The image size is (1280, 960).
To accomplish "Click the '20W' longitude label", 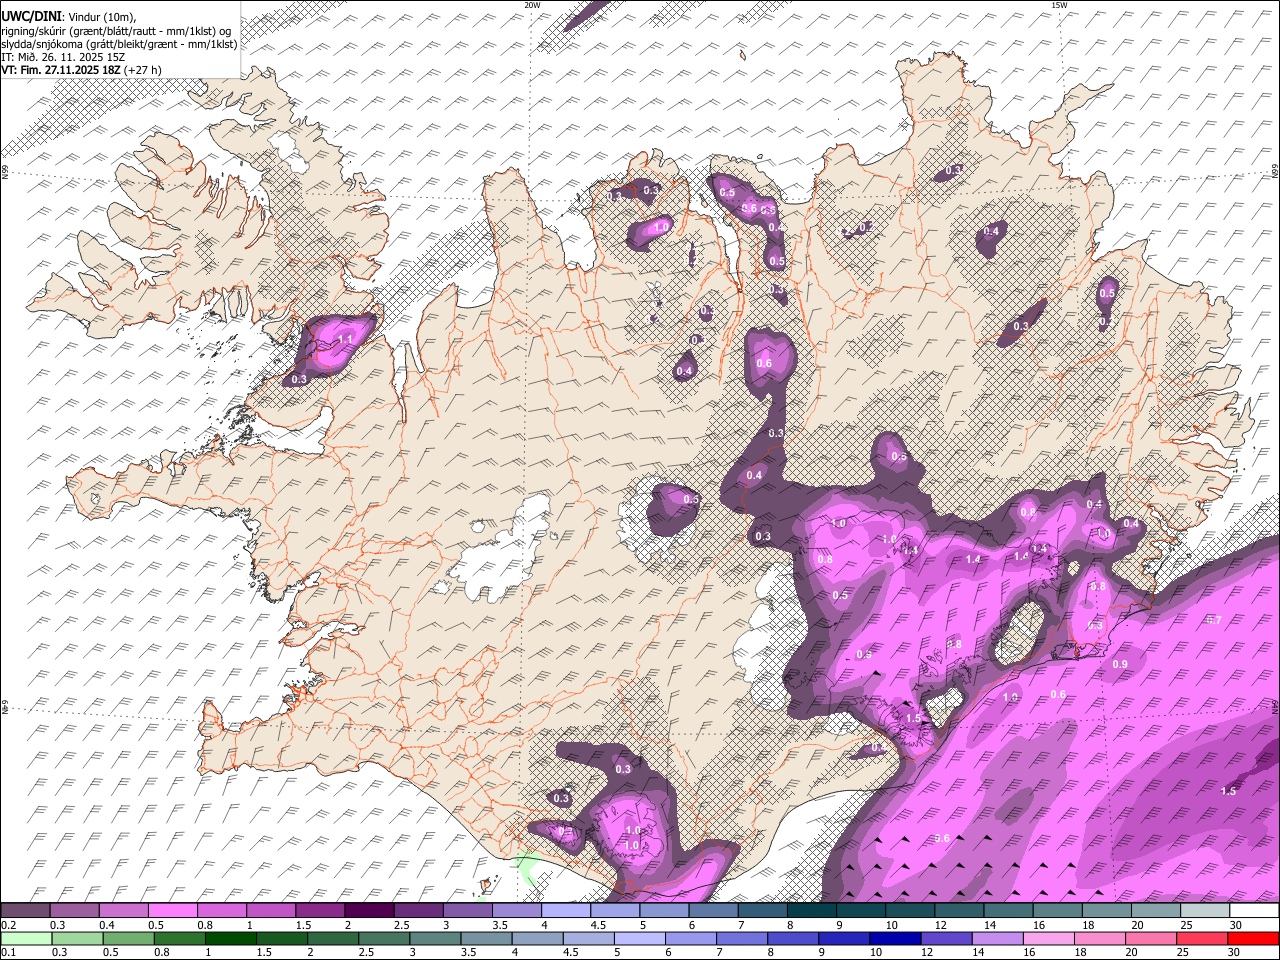I will 532,5.
